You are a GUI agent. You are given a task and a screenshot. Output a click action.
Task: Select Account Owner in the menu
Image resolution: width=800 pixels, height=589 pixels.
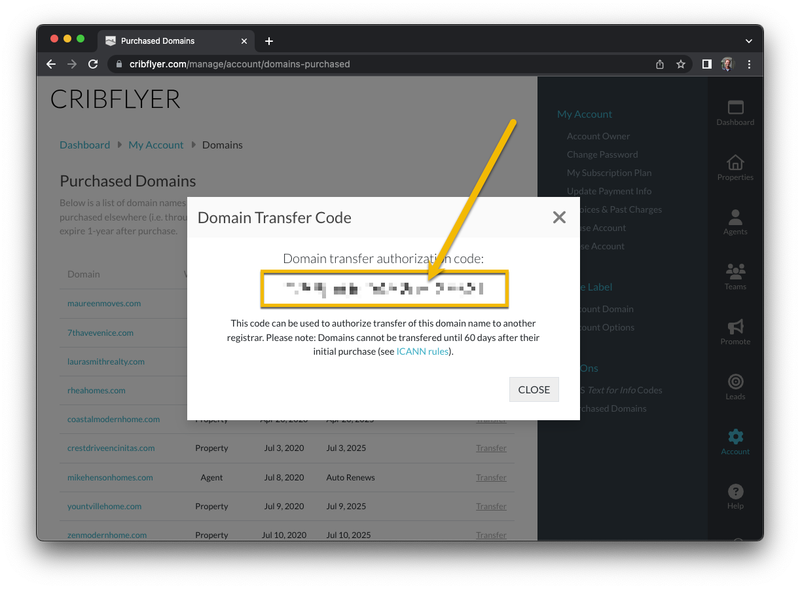[x=598, y=136]
